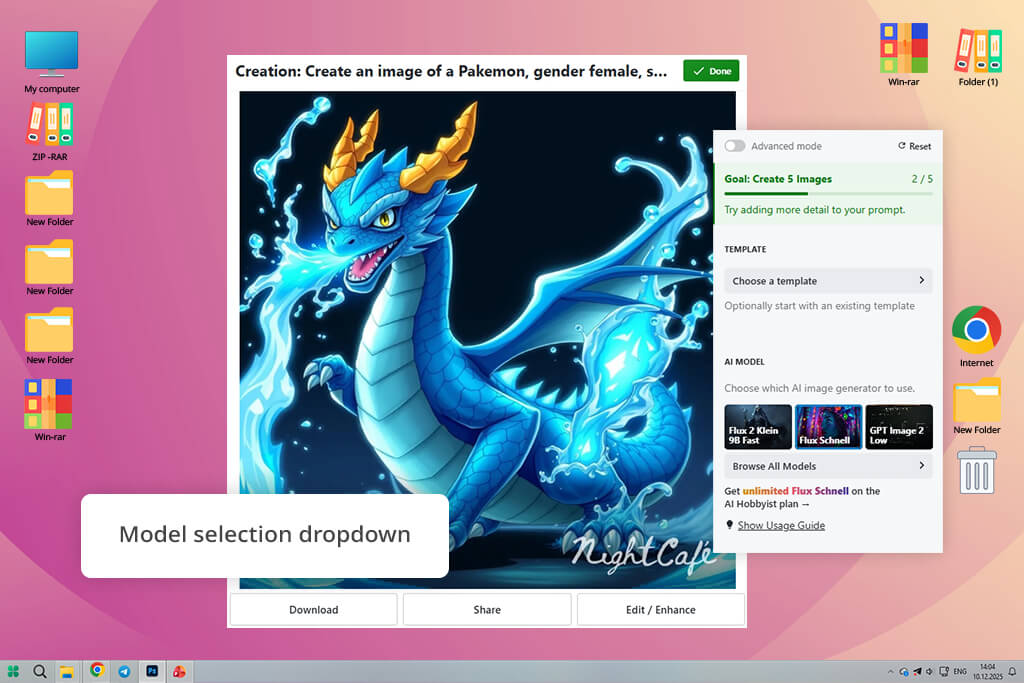
Task: Click the Creation title text above the image
Action: coord(451,71)
